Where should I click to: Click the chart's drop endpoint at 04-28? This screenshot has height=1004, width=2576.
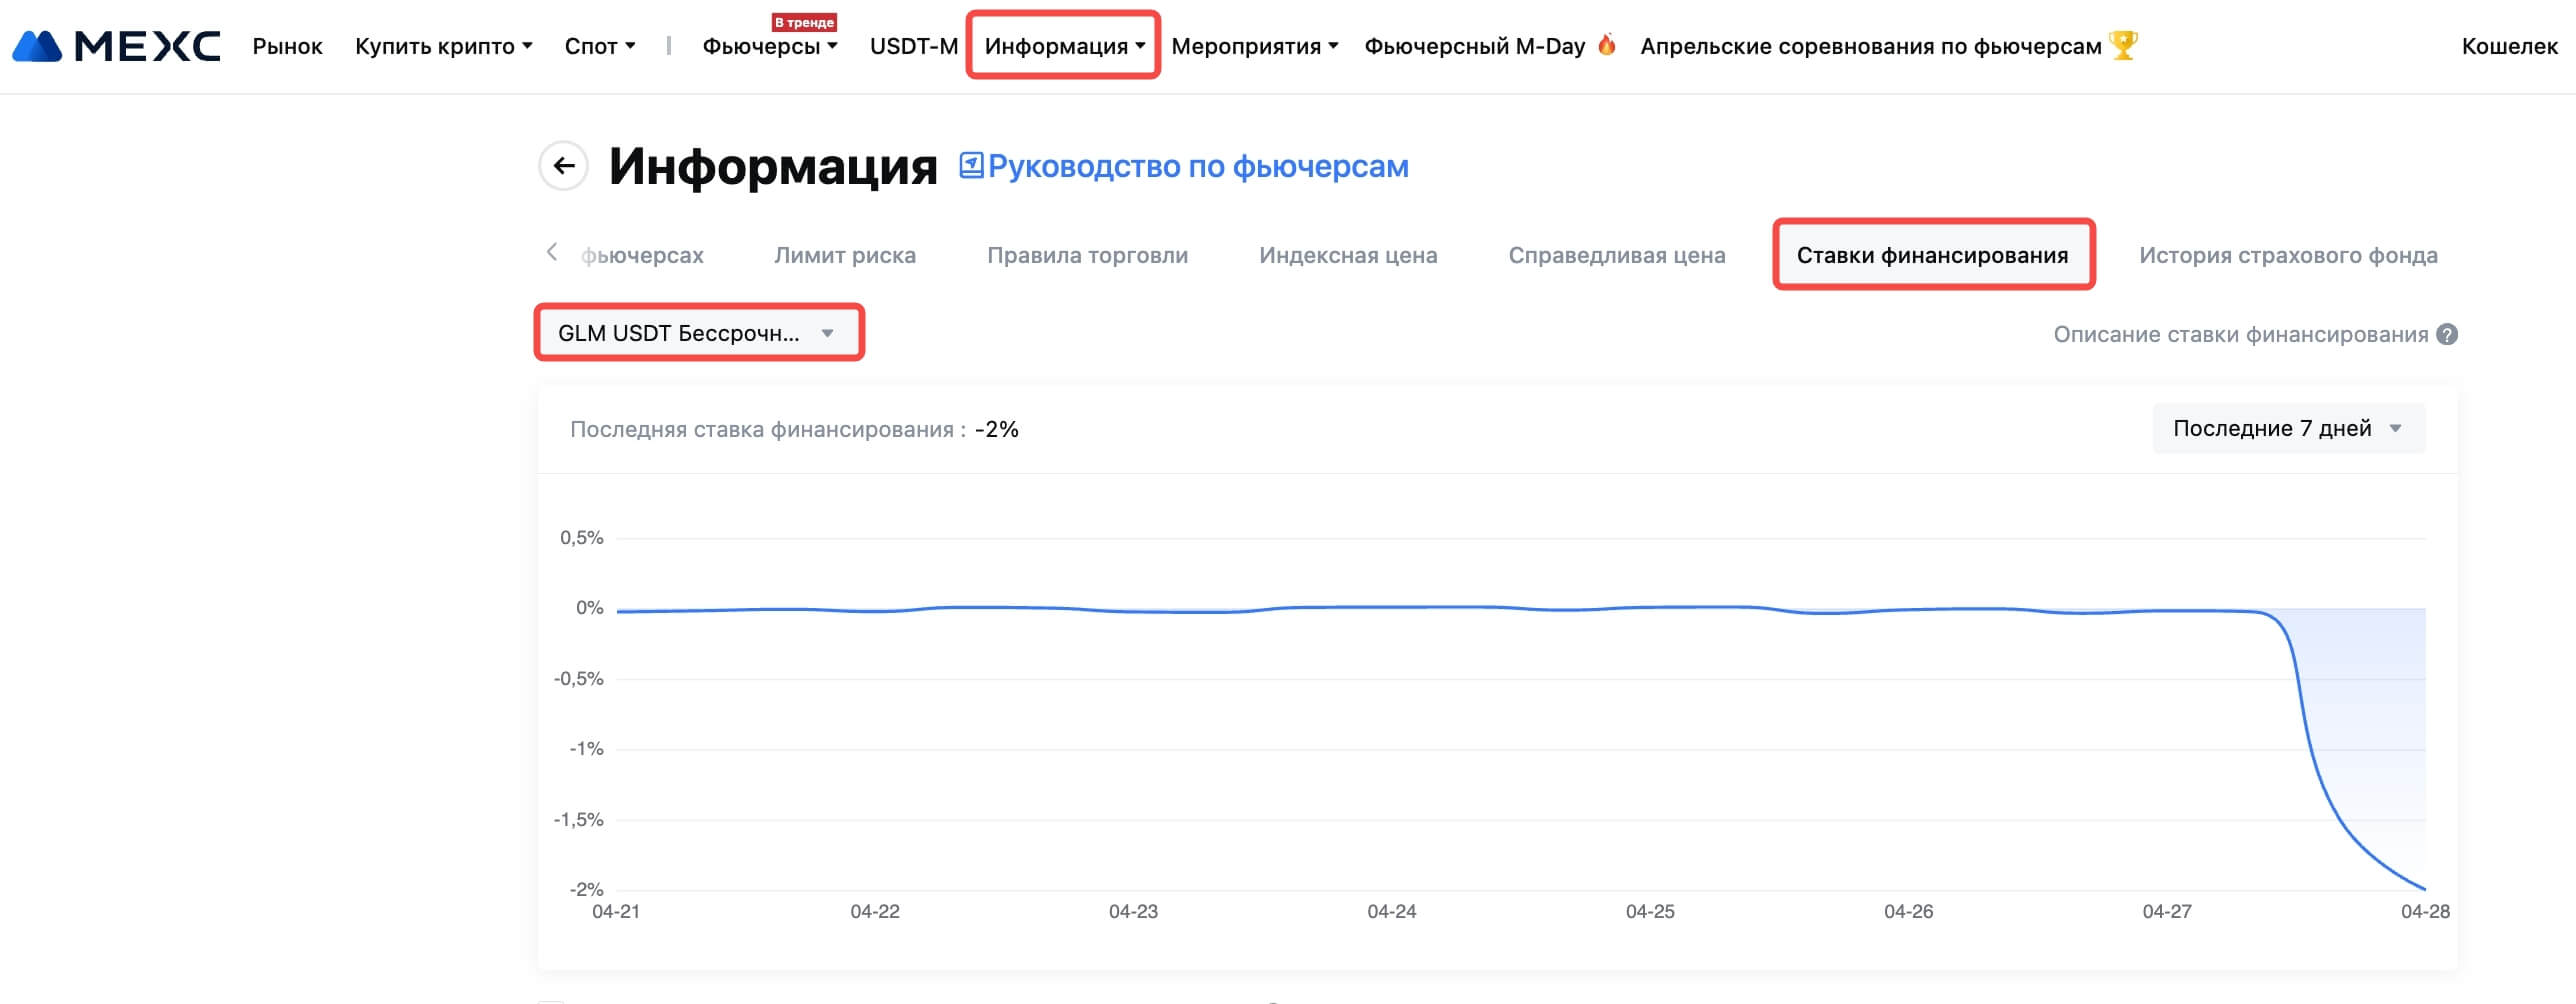[2424, 888]
